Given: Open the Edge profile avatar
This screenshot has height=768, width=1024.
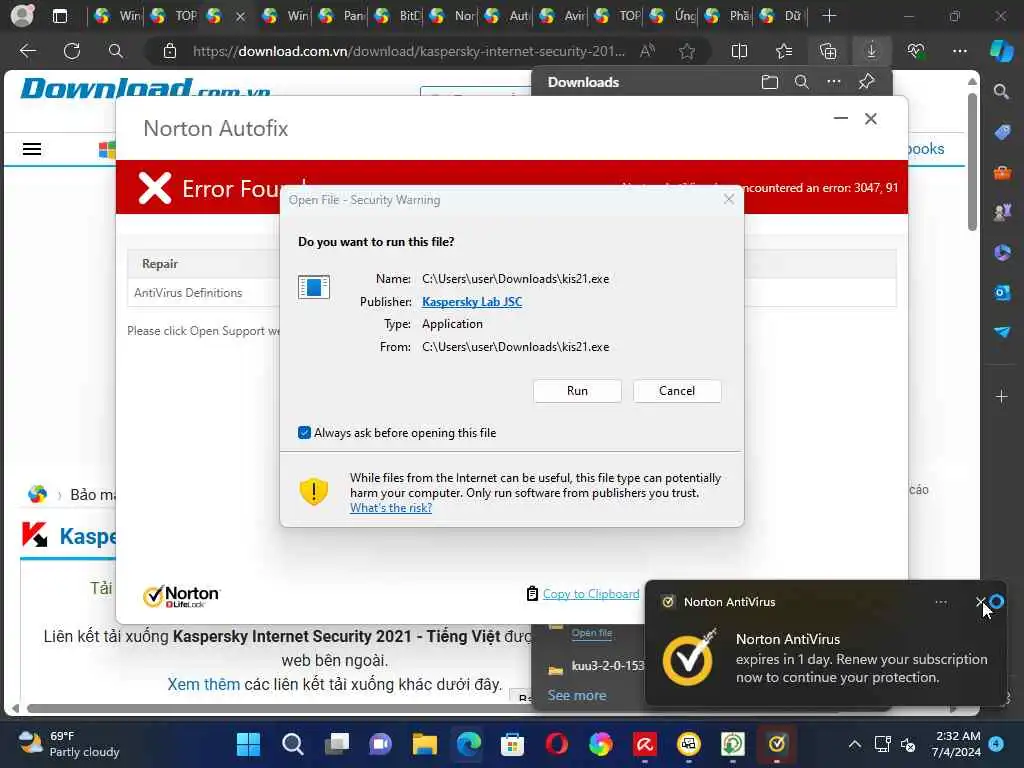Looking at the screenshot, I should pyautogui.click(x=22, y=16).
